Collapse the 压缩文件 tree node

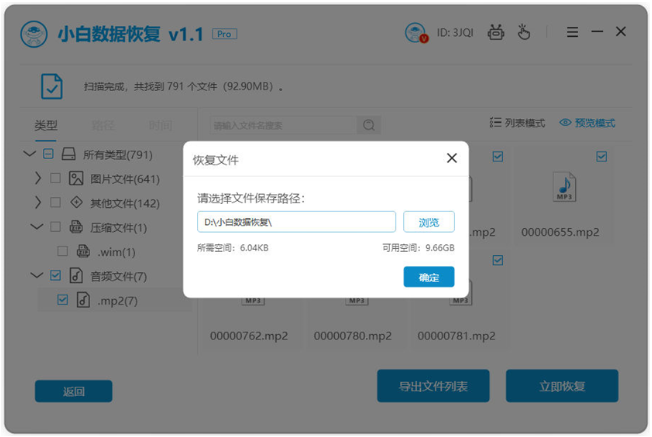click(38, 227)
